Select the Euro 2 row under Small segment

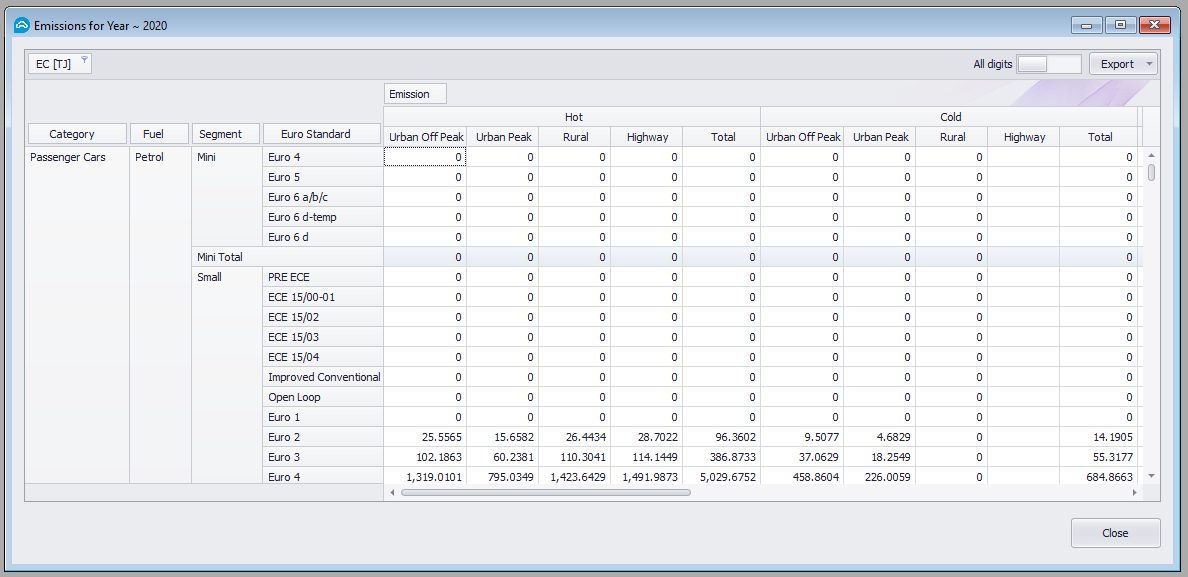click(283, 437)
